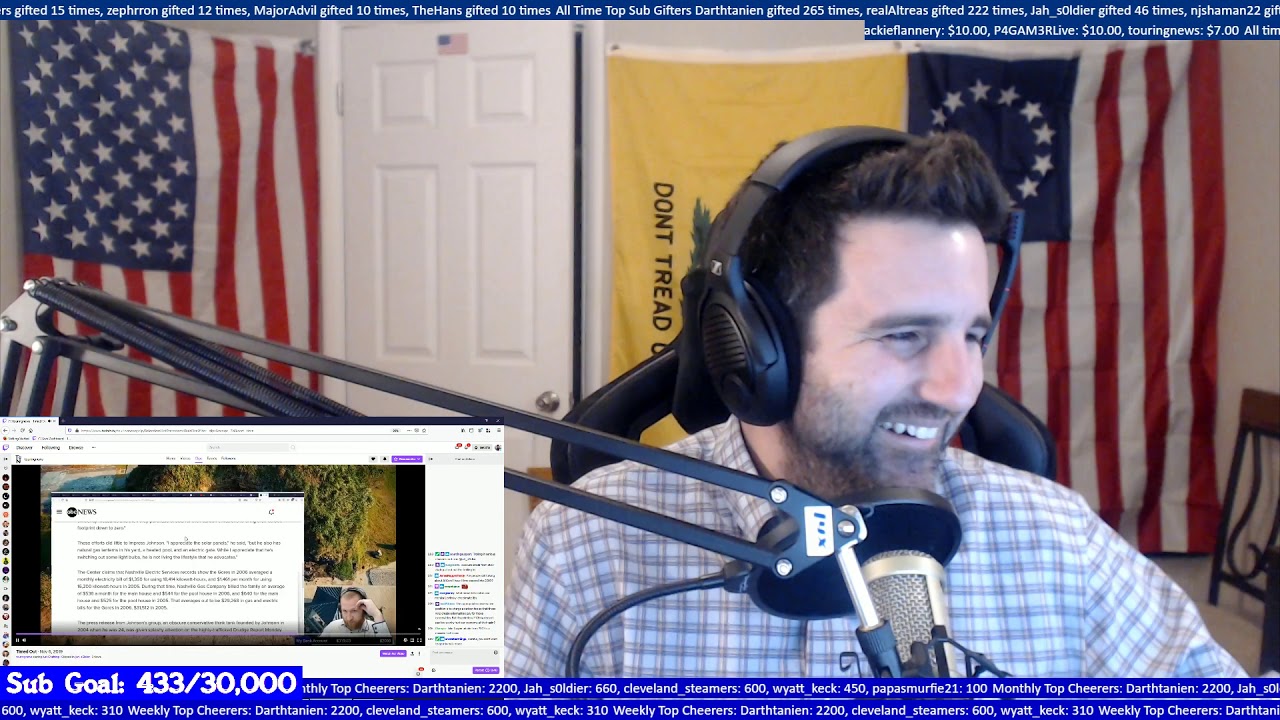Open the Firefox page actions ellipsis
The image size is (1280, 720).
pyautogui.click(x=411, y=430)
